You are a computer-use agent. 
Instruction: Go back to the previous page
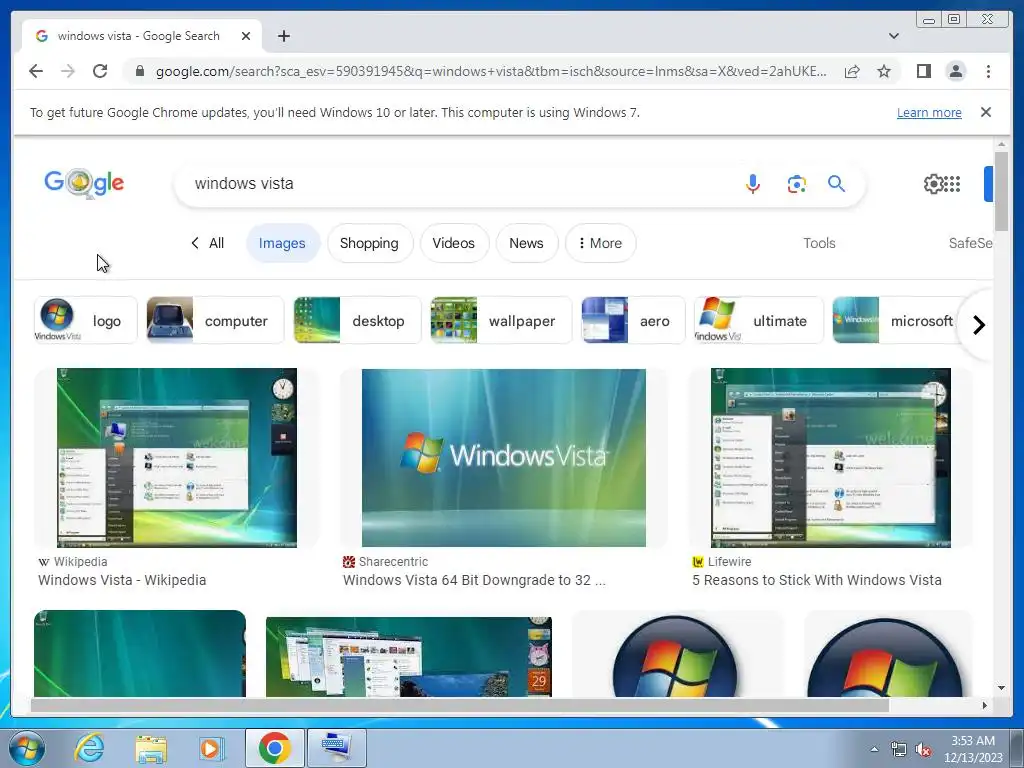pyautogui.click(x=36, y=71)
